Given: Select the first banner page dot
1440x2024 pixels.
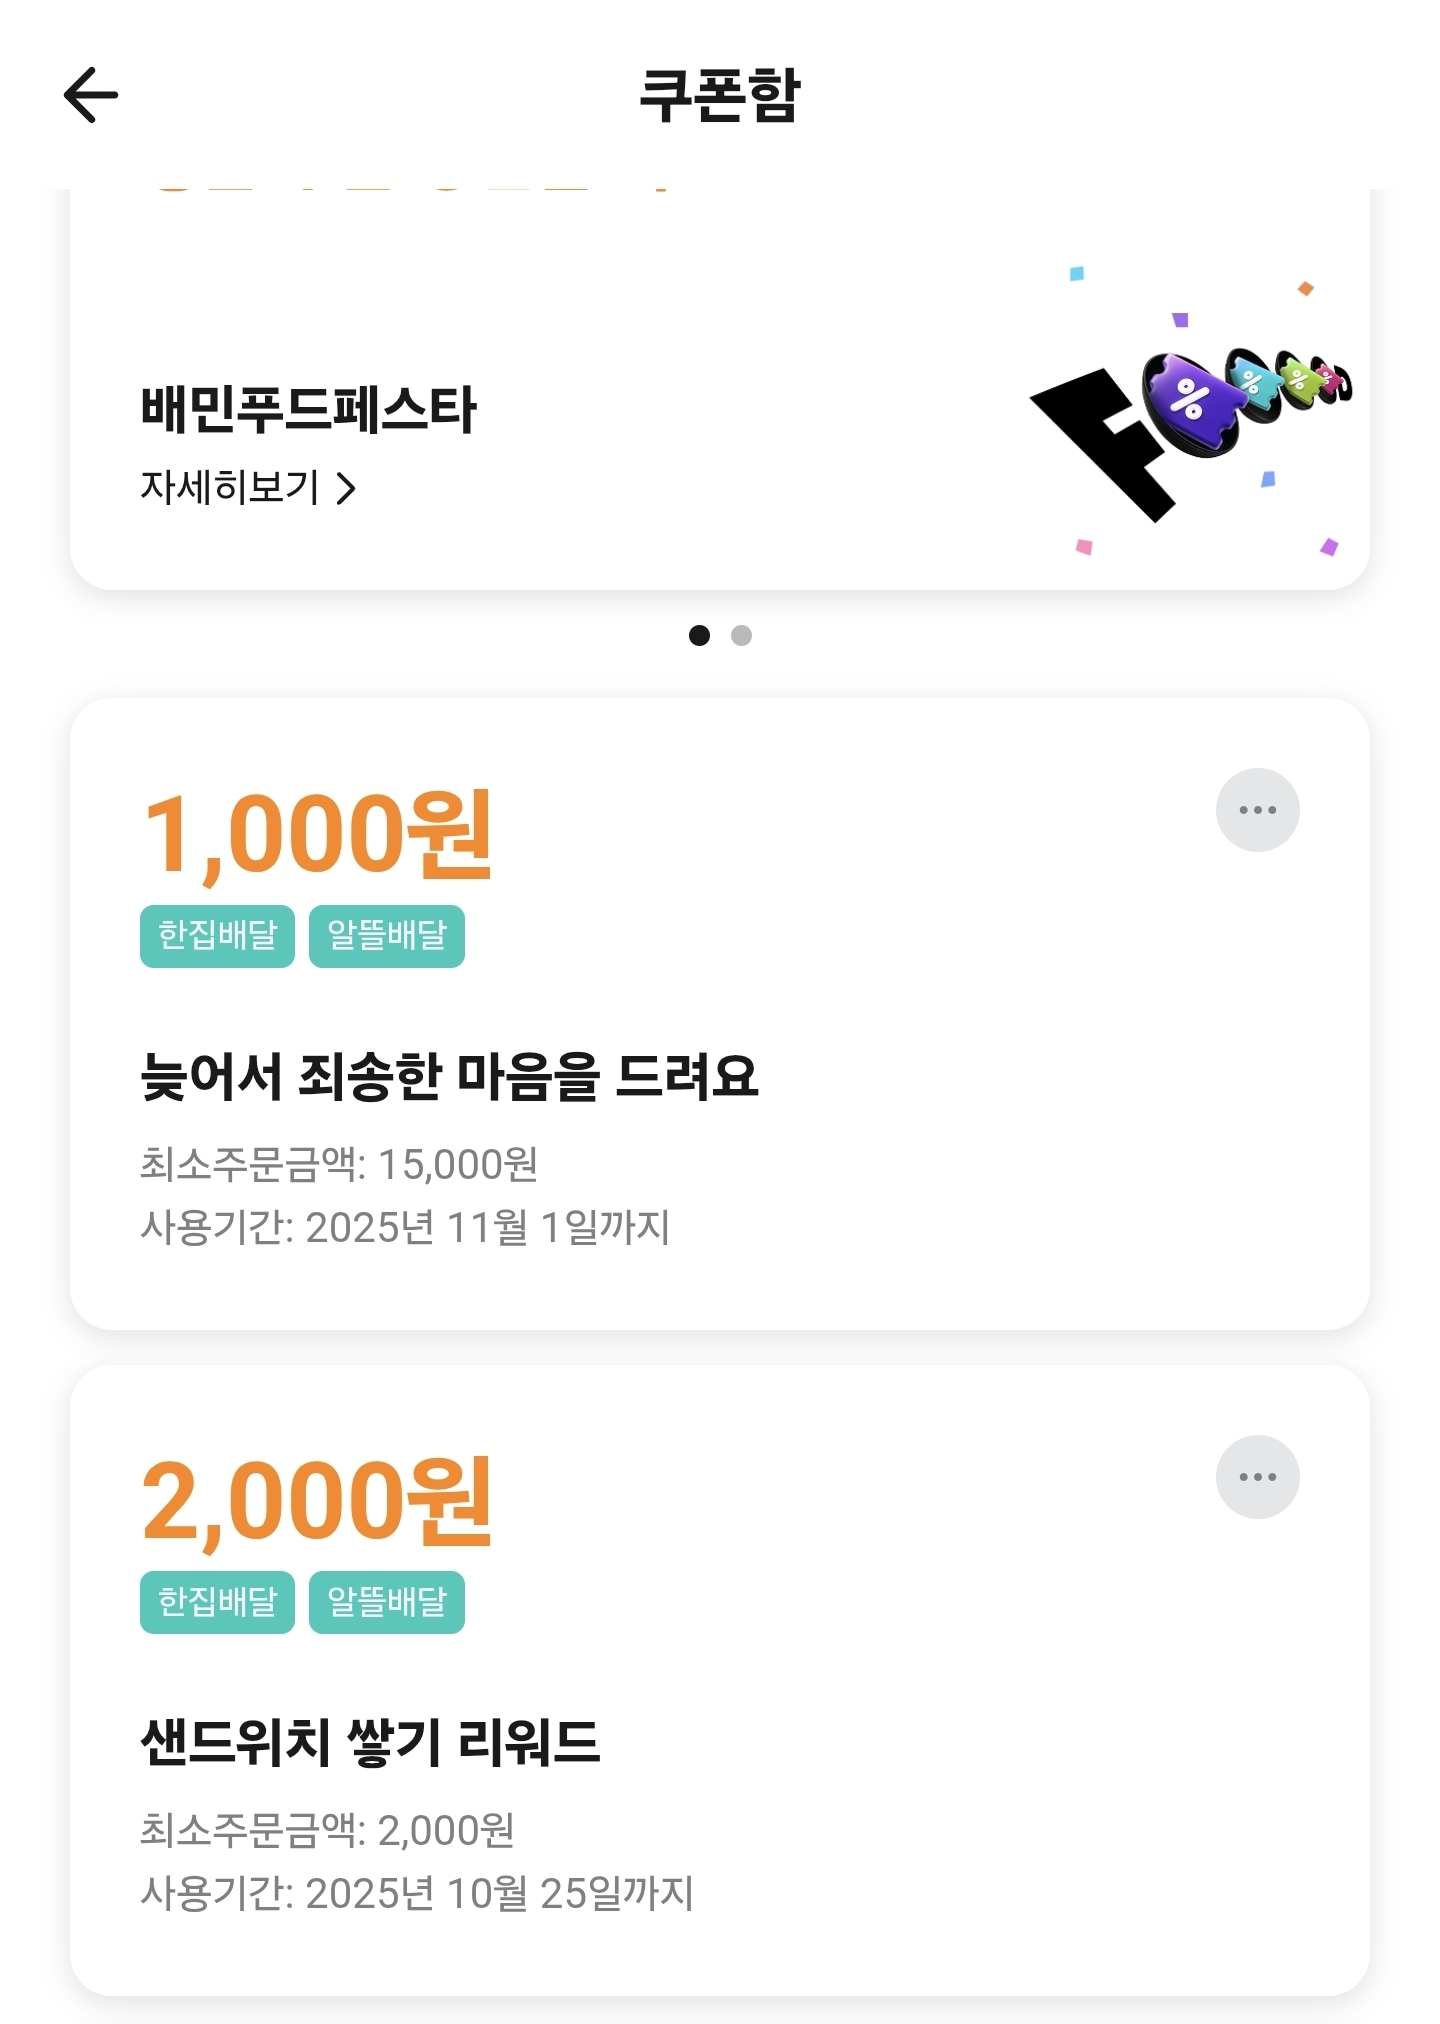Looking at the screenshot, I should (699, 636).
